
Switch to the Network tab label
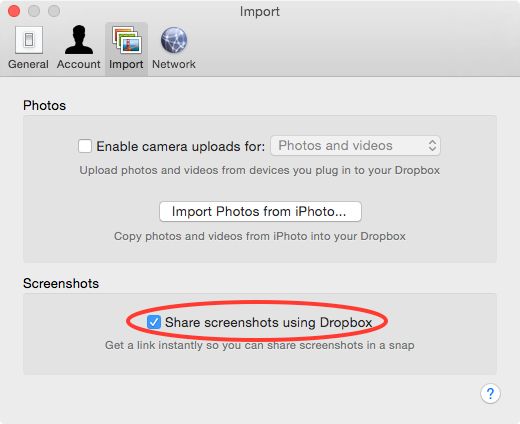(x=174, y=64)
